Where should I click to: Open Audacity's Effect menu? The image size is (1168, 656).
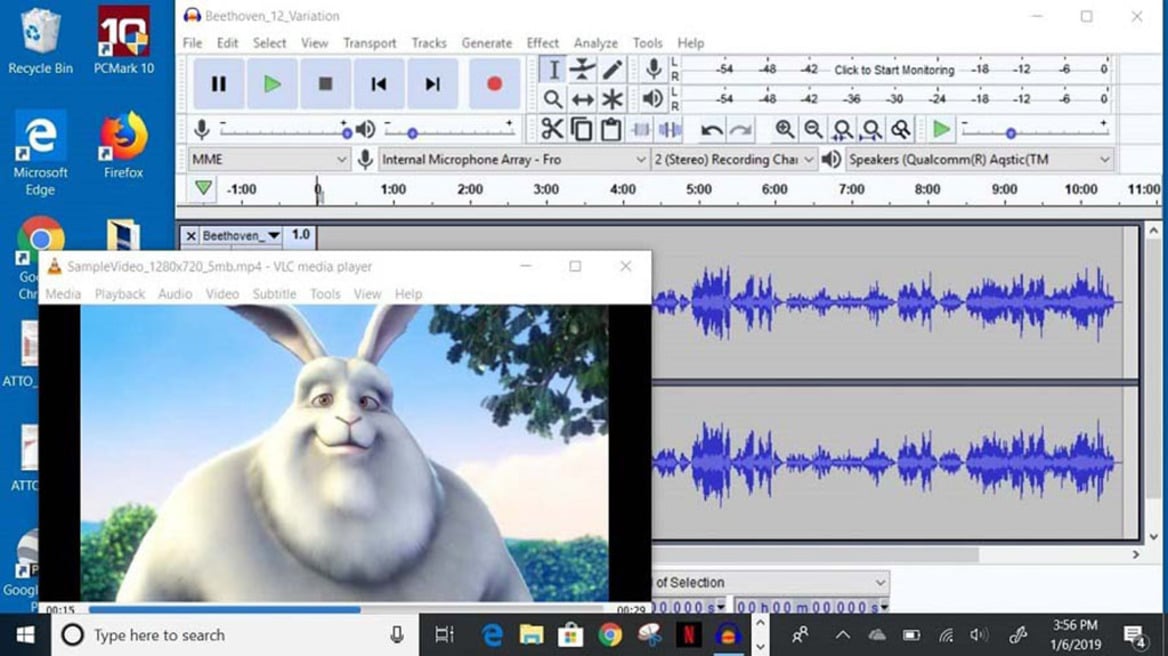[x=542, y=43]
